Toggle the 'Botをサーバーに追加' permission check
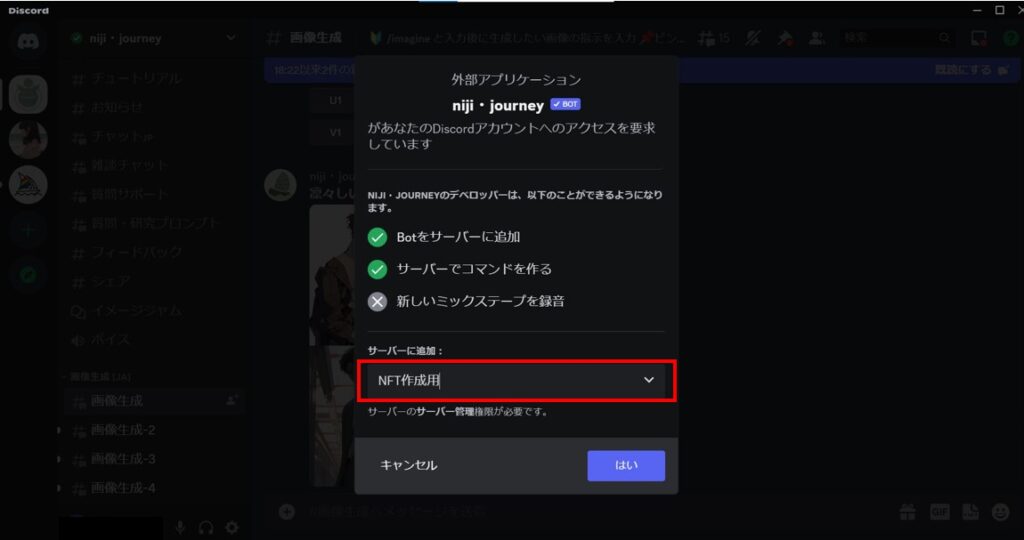Viewport: 1024px width, 540px height. (377, 237)
